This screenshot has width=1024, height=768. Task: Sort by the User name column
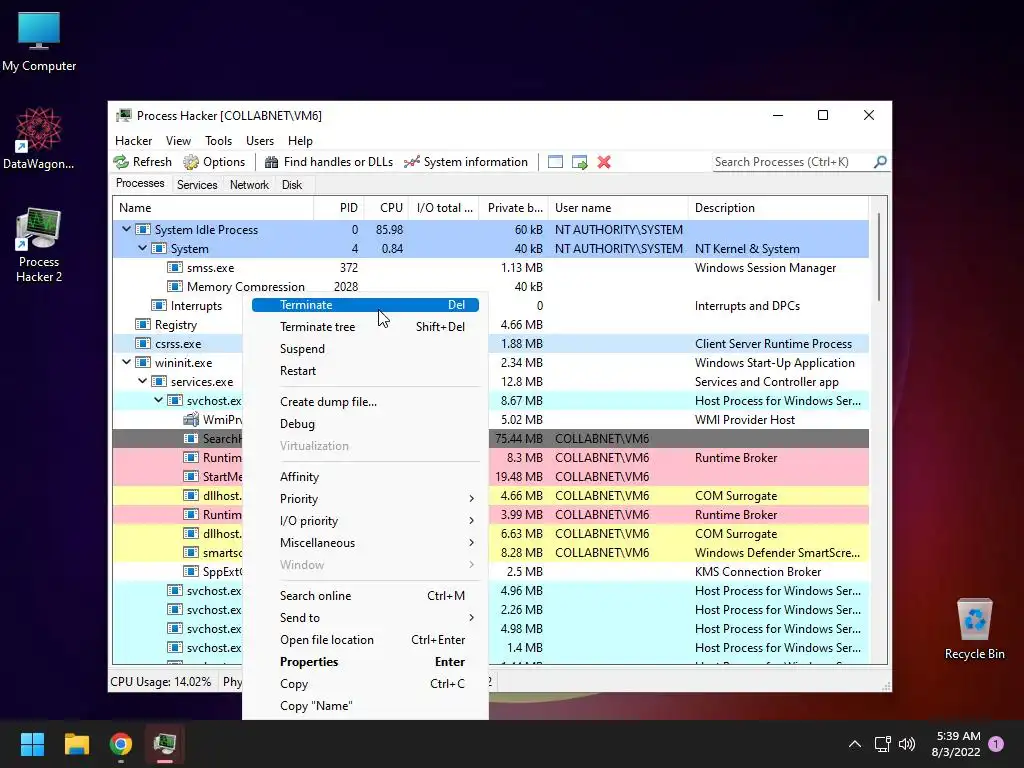pyautogui.click(x=618, y=208)
